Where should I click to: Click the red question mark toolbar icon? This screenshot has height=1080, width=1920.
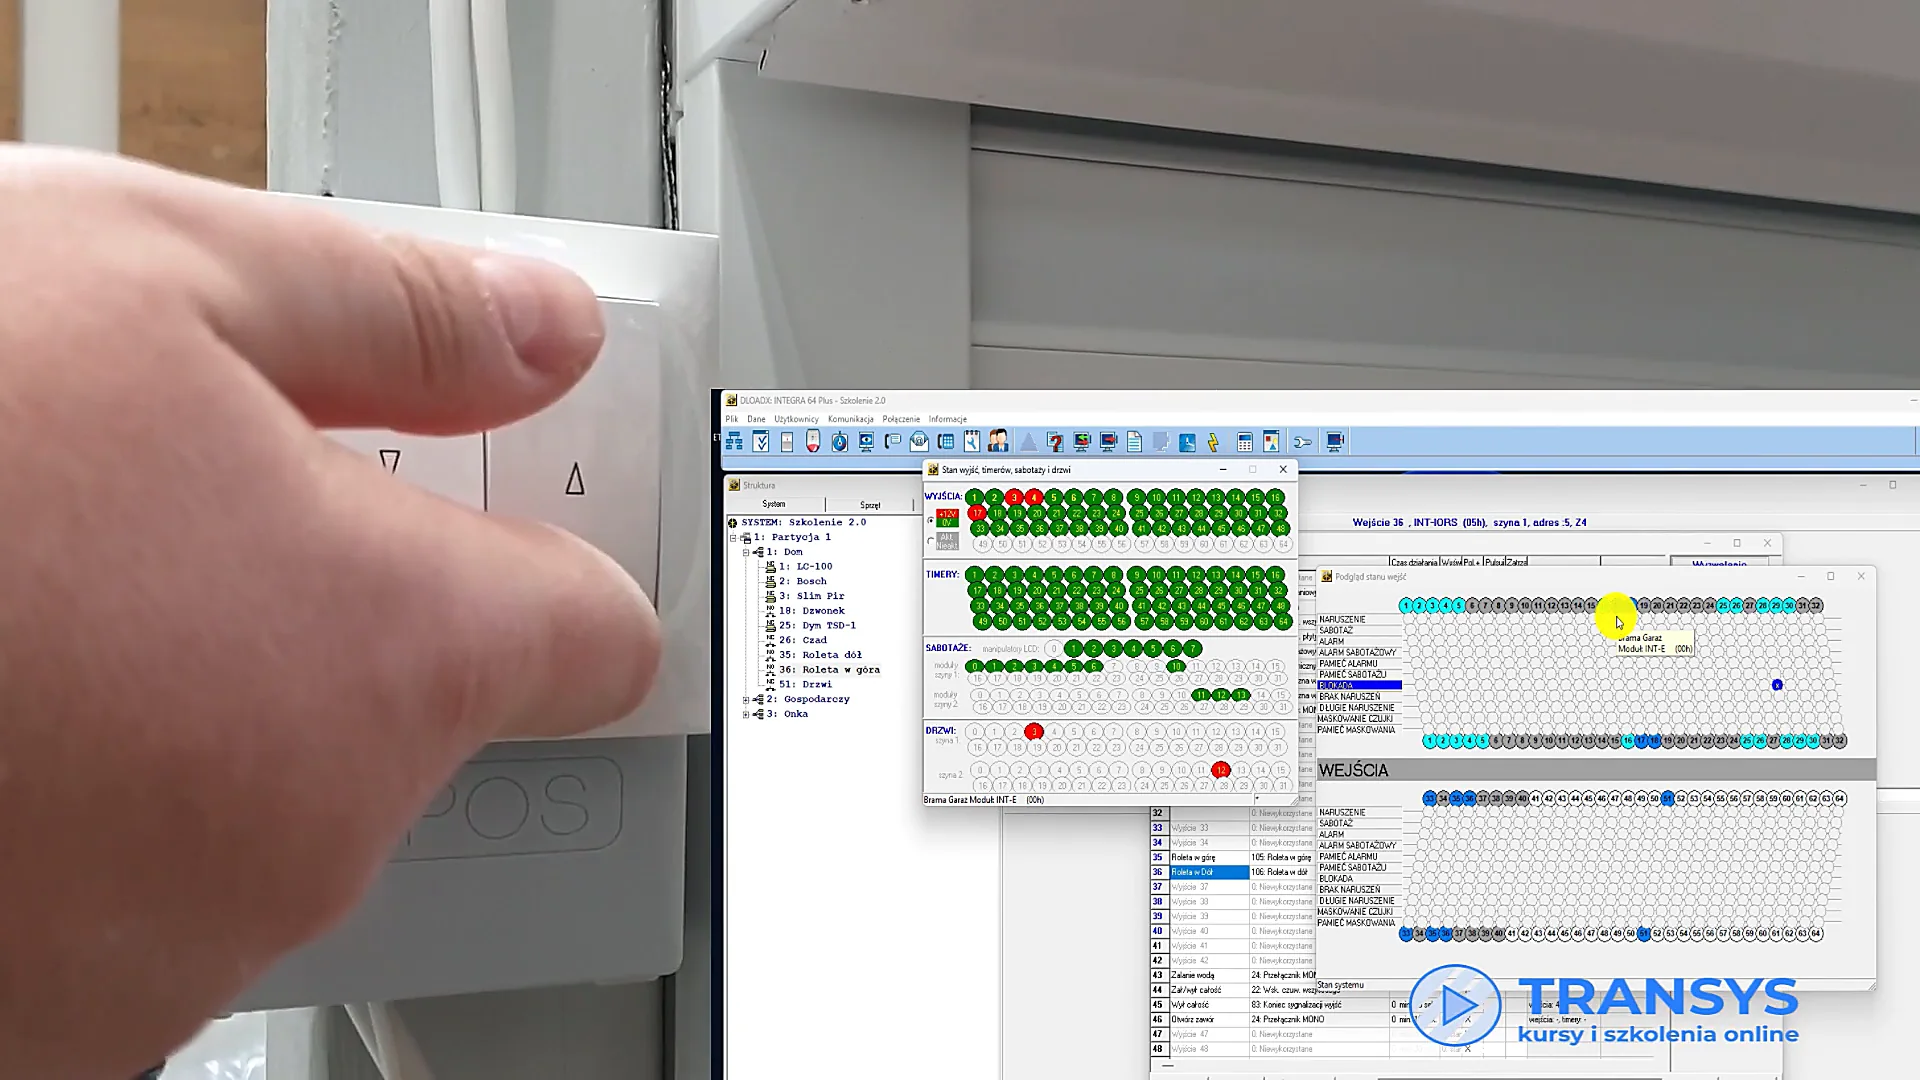coord(1055,442)
